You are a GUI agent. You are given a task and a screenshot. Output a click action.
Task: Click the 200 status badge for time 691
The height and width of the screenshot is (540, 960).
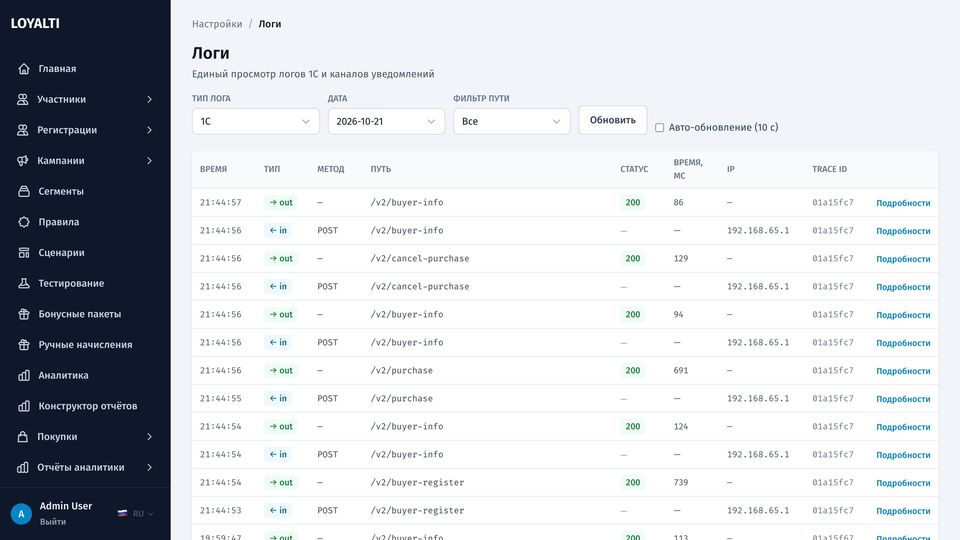click(x=632, y=370)
